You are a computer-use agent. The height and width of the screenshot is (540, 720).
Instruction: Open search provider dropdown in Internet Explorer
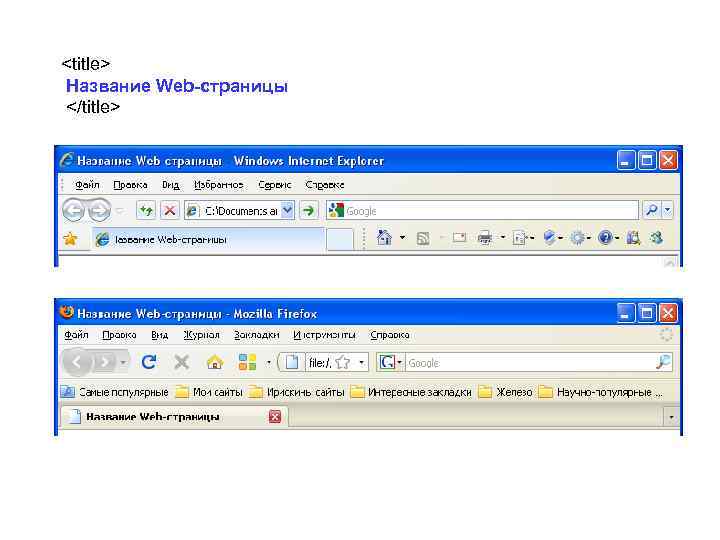point(668,210)
